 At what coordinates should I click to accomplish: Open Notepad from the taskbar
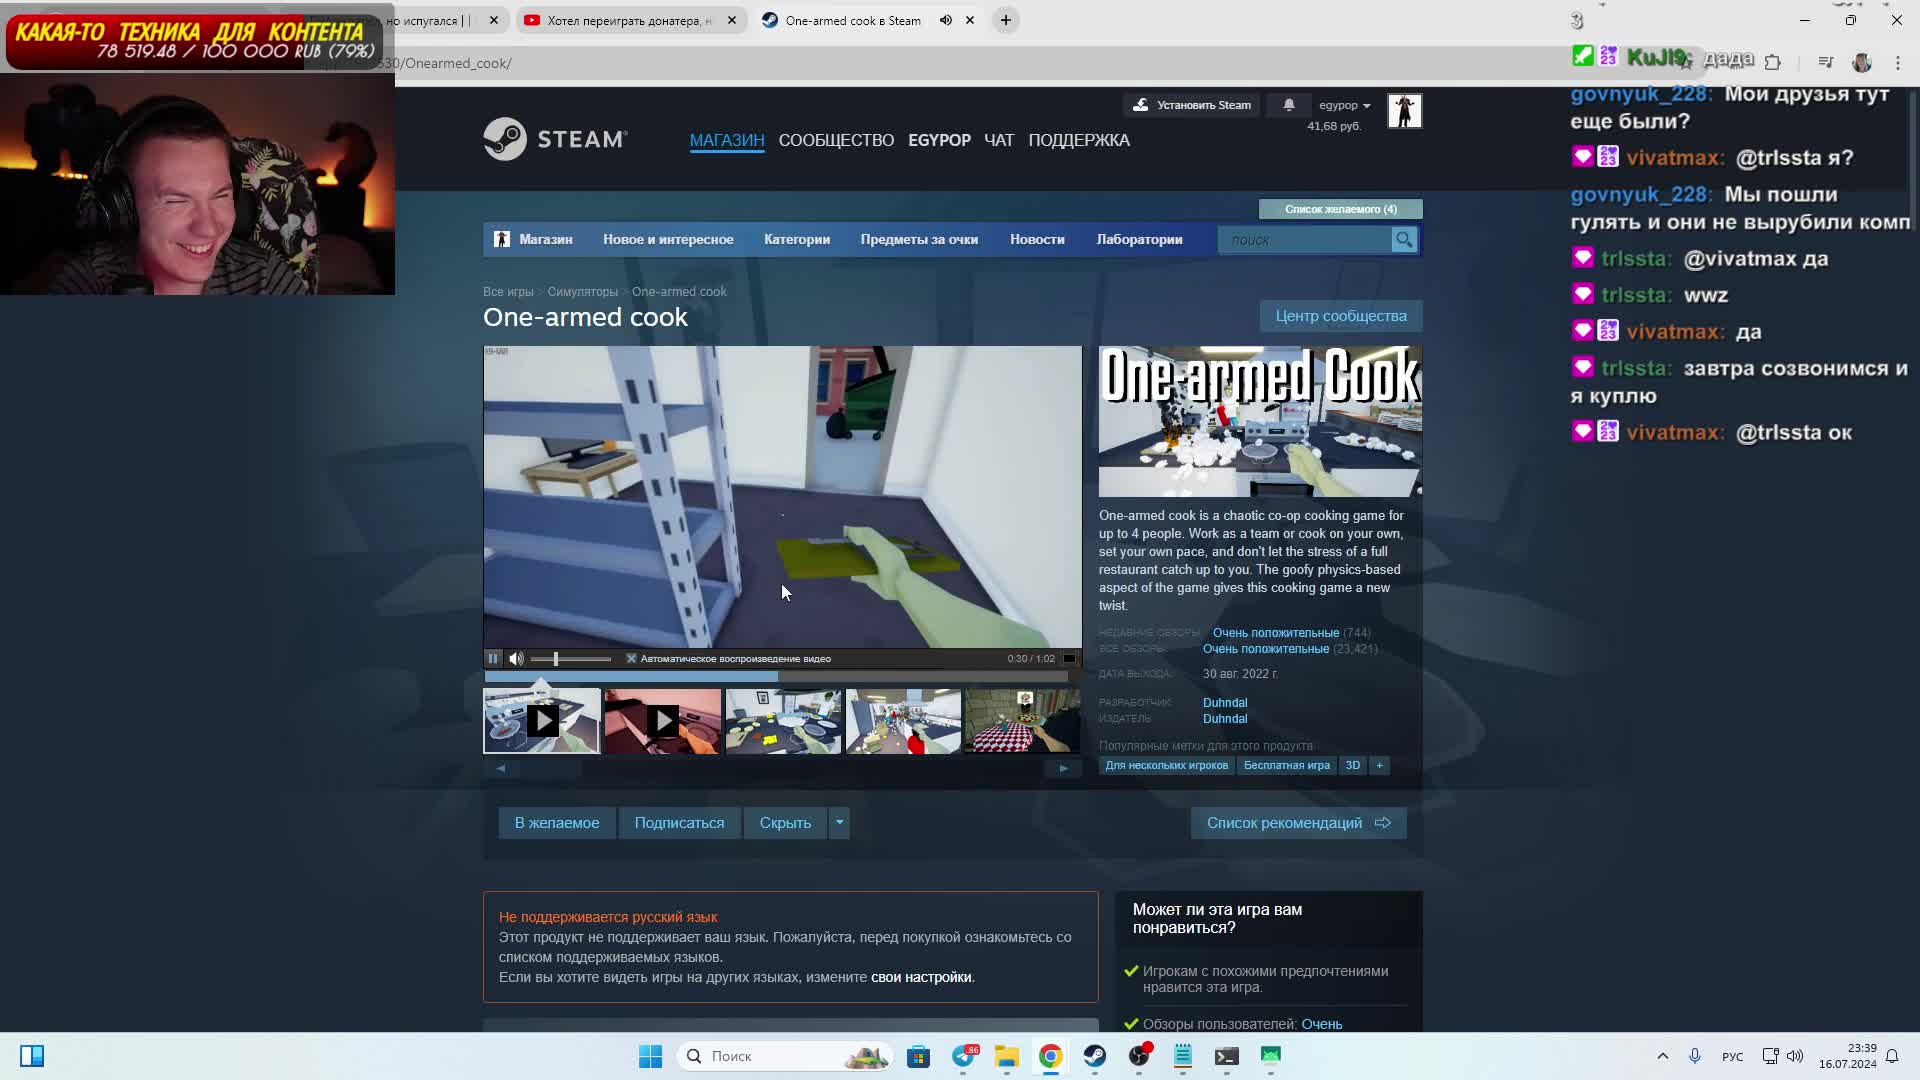(x=1183, y=1056)
